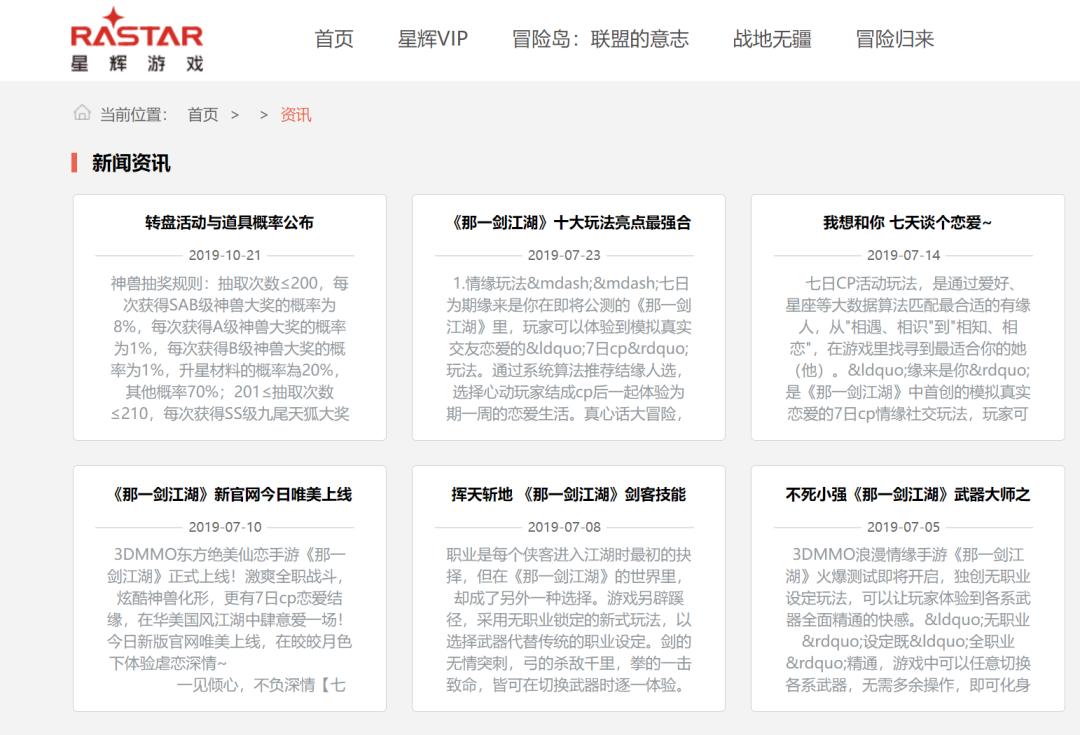Open 不死小强《那一剑江湖》武器大师之 article
Image resolution: width=1080 pixels, height=735 pixels.
(907, 494)
